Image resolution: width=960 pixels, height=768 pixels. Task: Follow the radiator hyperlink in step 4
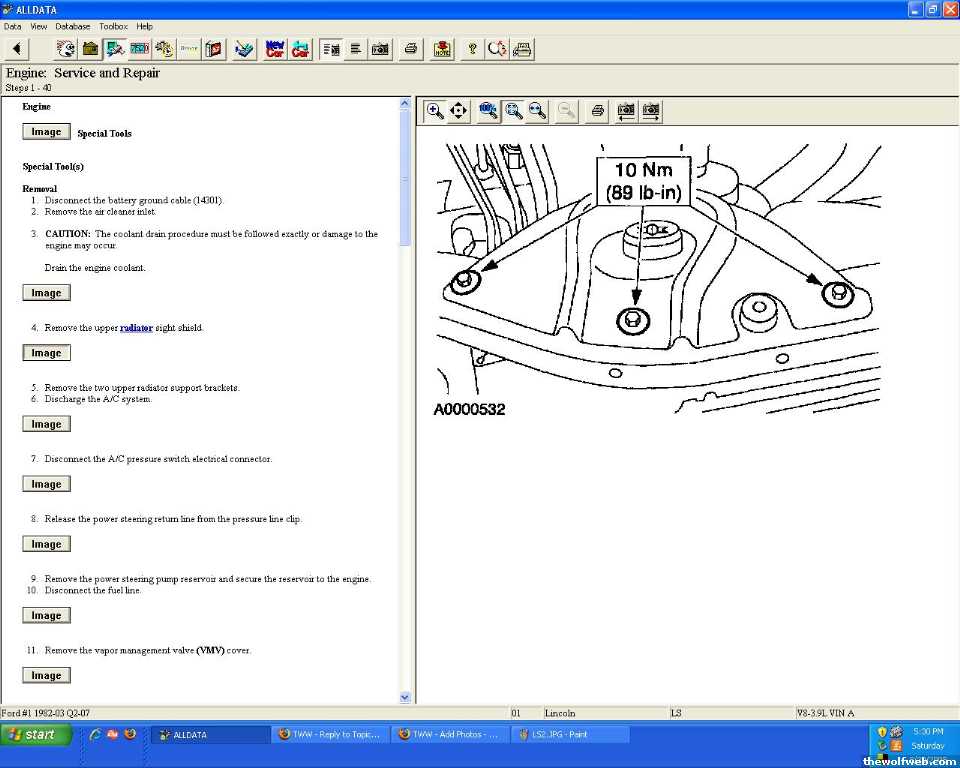point(136,328)
